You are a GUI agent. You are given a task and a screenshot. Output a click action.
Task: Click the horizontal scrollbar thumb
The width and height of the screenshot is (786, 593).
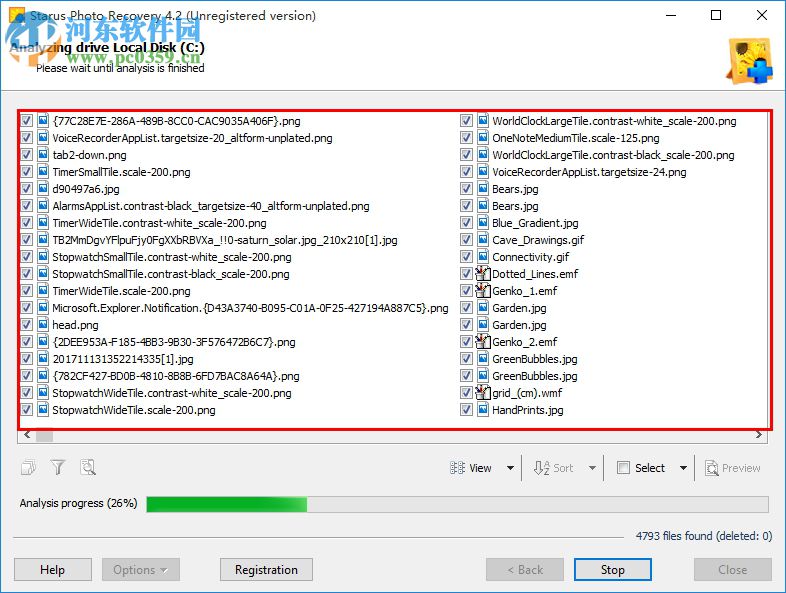(x=45, y=436)
